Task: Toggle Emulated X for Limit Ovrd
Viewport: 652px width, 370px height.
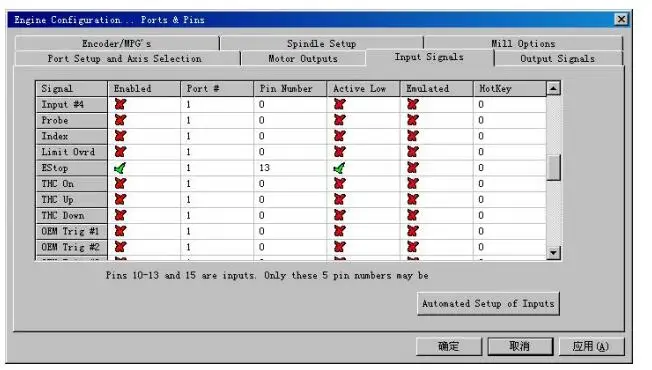Action: [413, 152]
